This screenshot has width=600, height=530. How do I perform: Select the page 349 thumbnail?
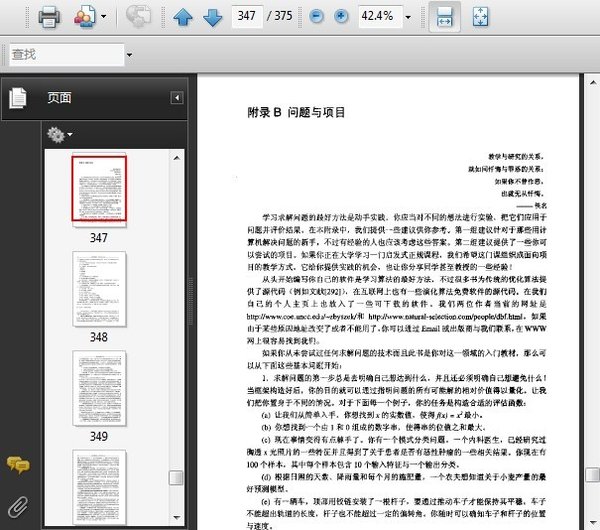[98, 385]
